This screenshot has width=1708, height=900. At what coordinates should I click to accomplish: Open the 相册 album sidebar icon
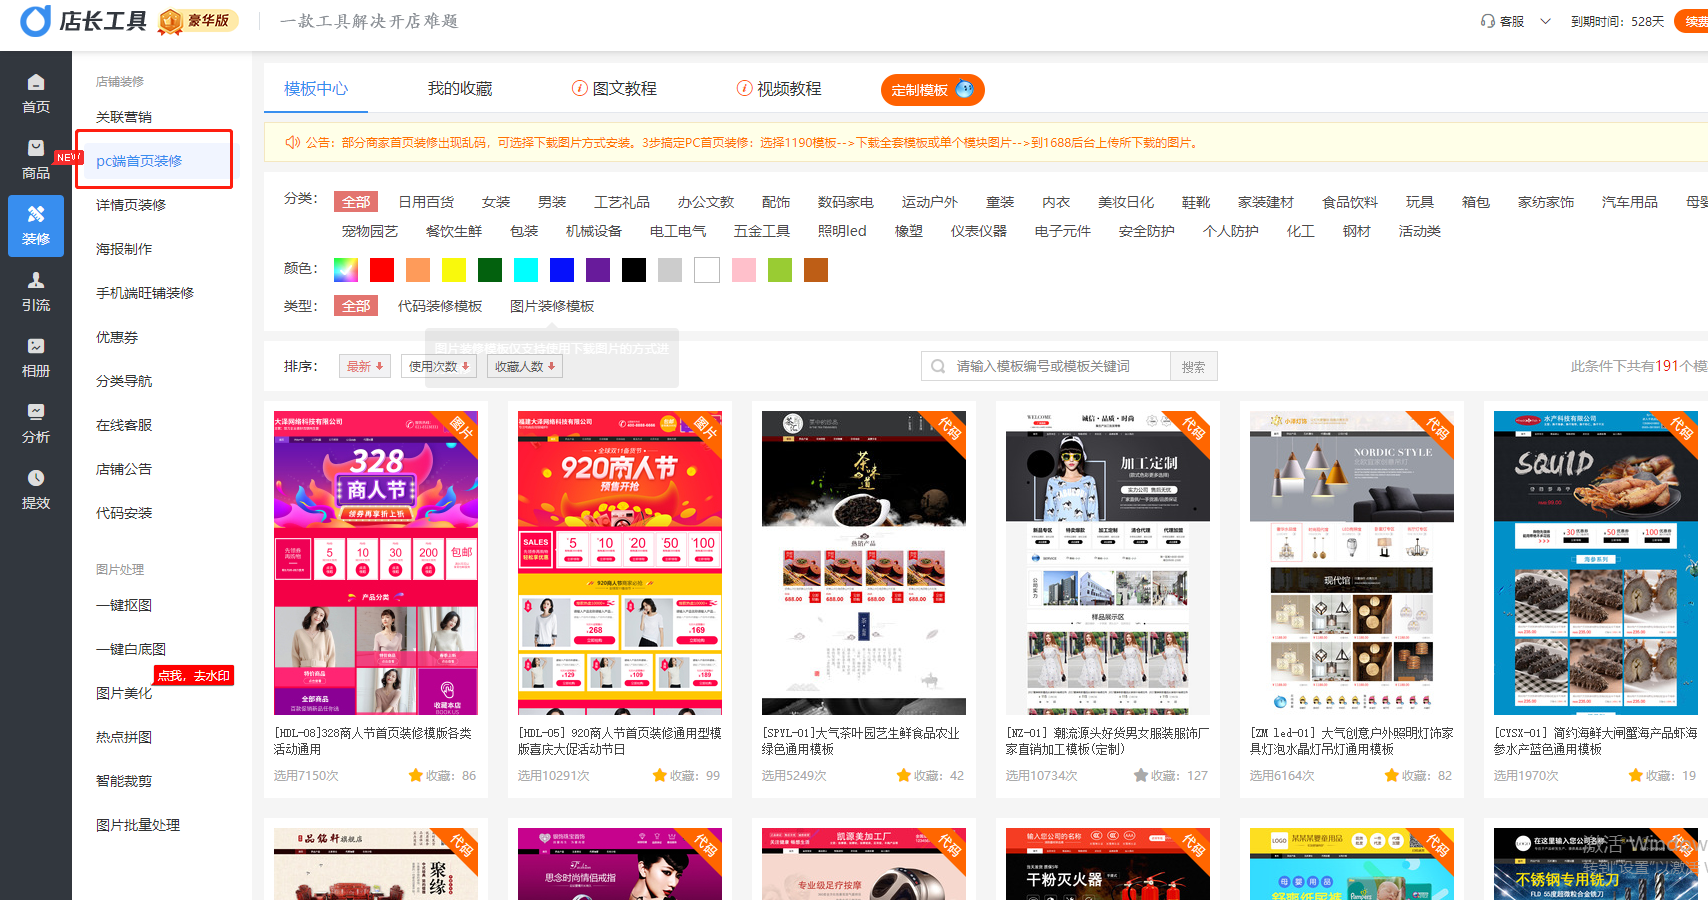coord(36,357)
